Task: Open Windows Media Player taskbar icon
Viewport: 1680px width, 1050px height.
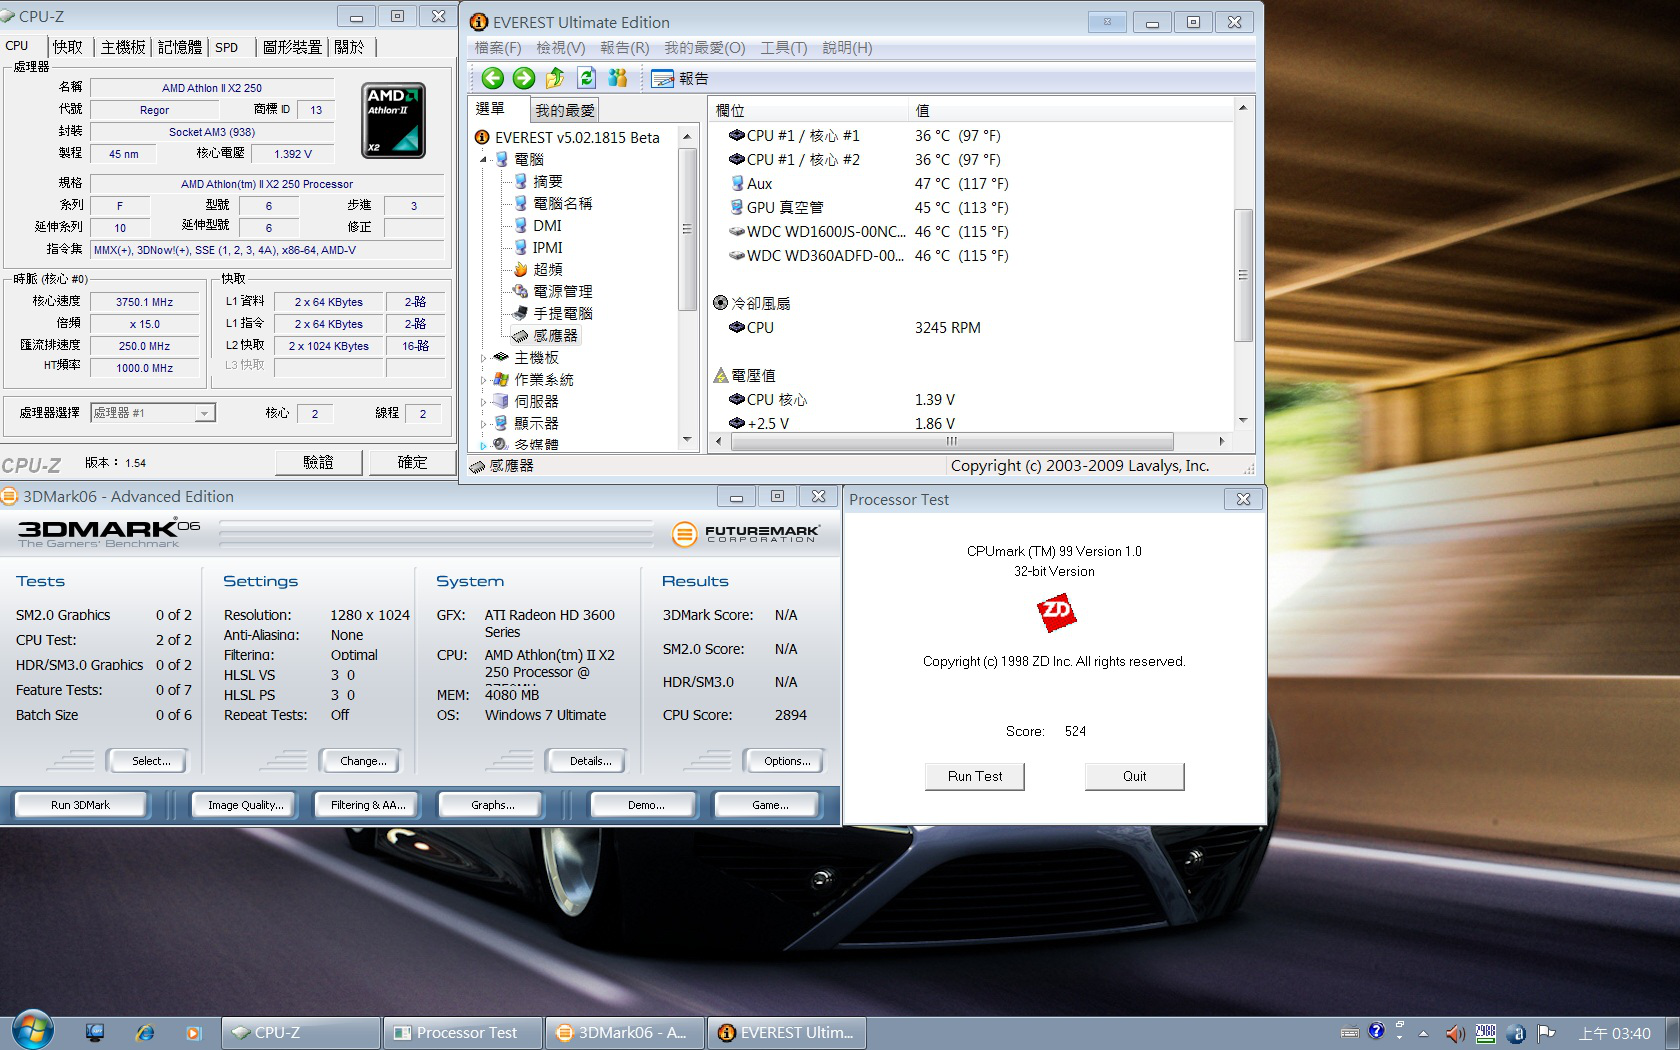Action: tap(194, 1032)
